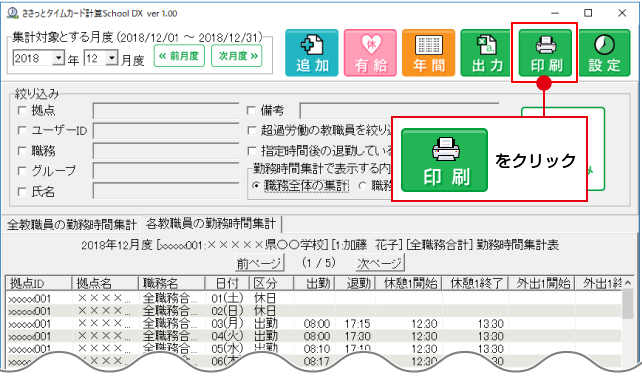Check 指定時間後の退勤 option
Viewport: 642px width, 377px height.
tap(251, 151)
